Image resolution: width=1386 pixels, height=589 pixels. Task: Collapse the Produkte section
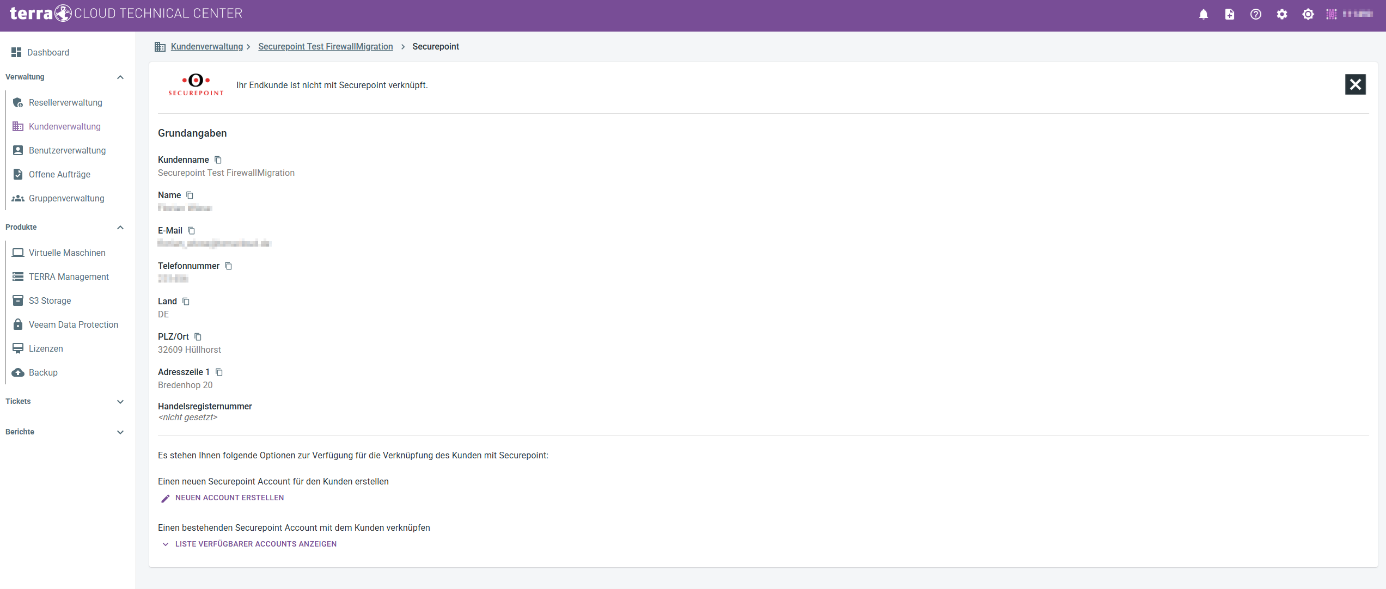120,227
